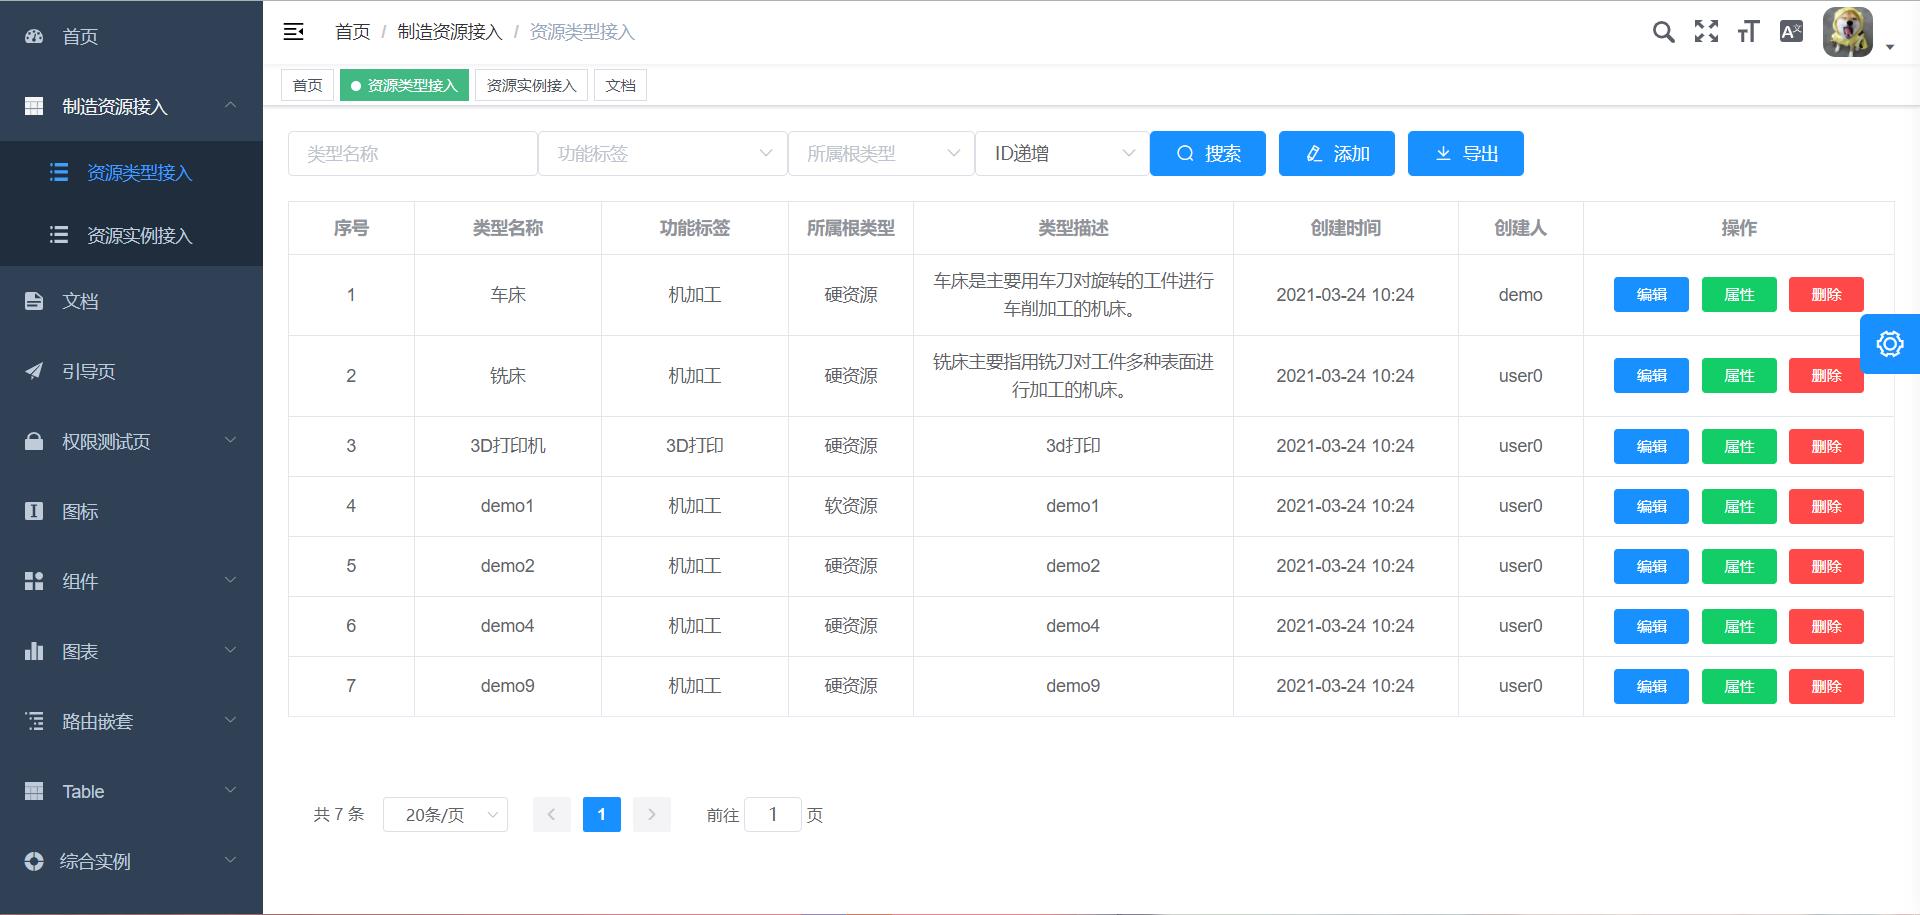This screenshot has height=915, width=1920.
Task: Toggle fullscreen mode icon
Action: click(1706, 32)
